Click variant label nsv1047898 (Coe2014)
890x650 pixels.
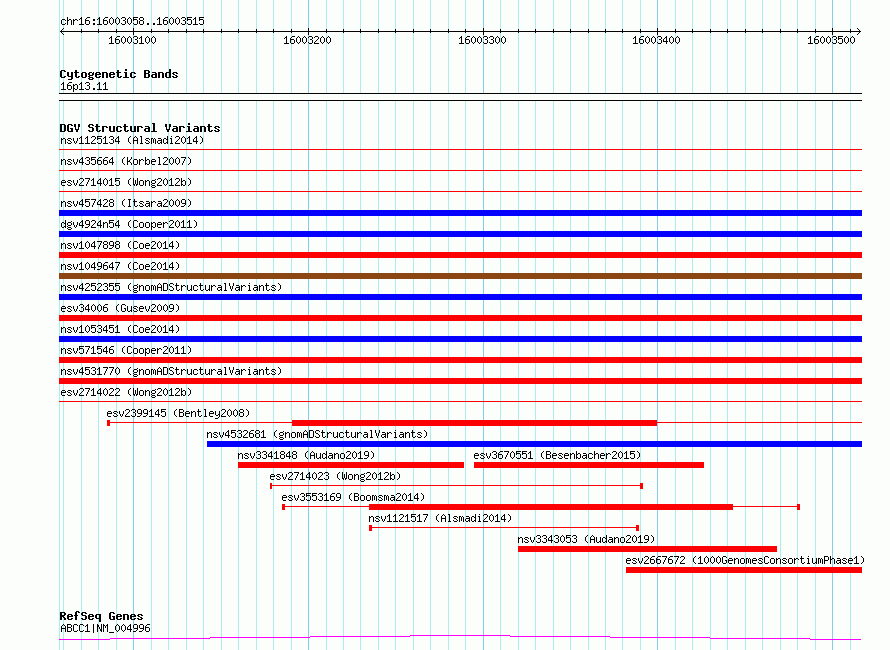click(120, 245)
